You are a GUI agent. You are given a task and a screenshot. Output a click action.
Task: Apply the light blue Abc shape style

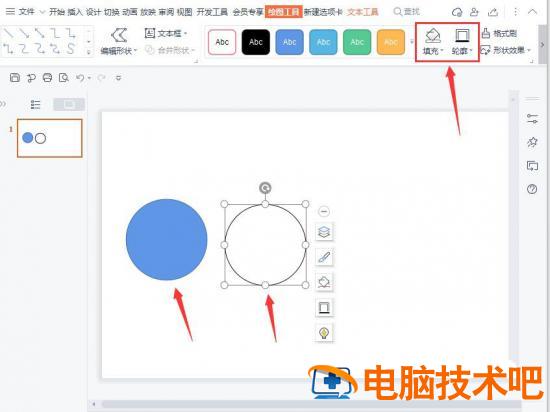[323, 42]
